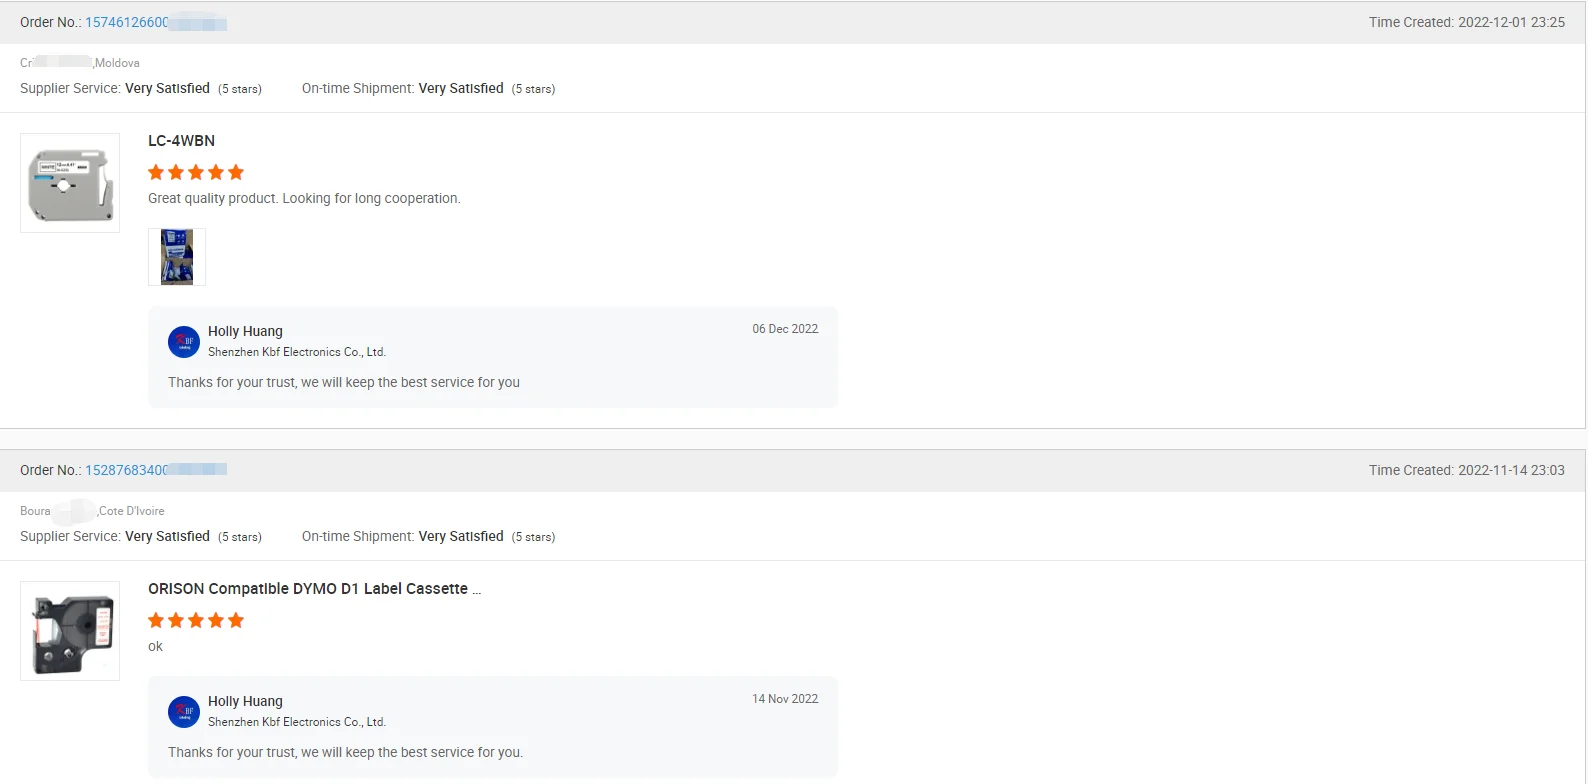Click the DYMO D1 cassette product thumbnail
Screen dimensions: 1588x784
[70, 631]
